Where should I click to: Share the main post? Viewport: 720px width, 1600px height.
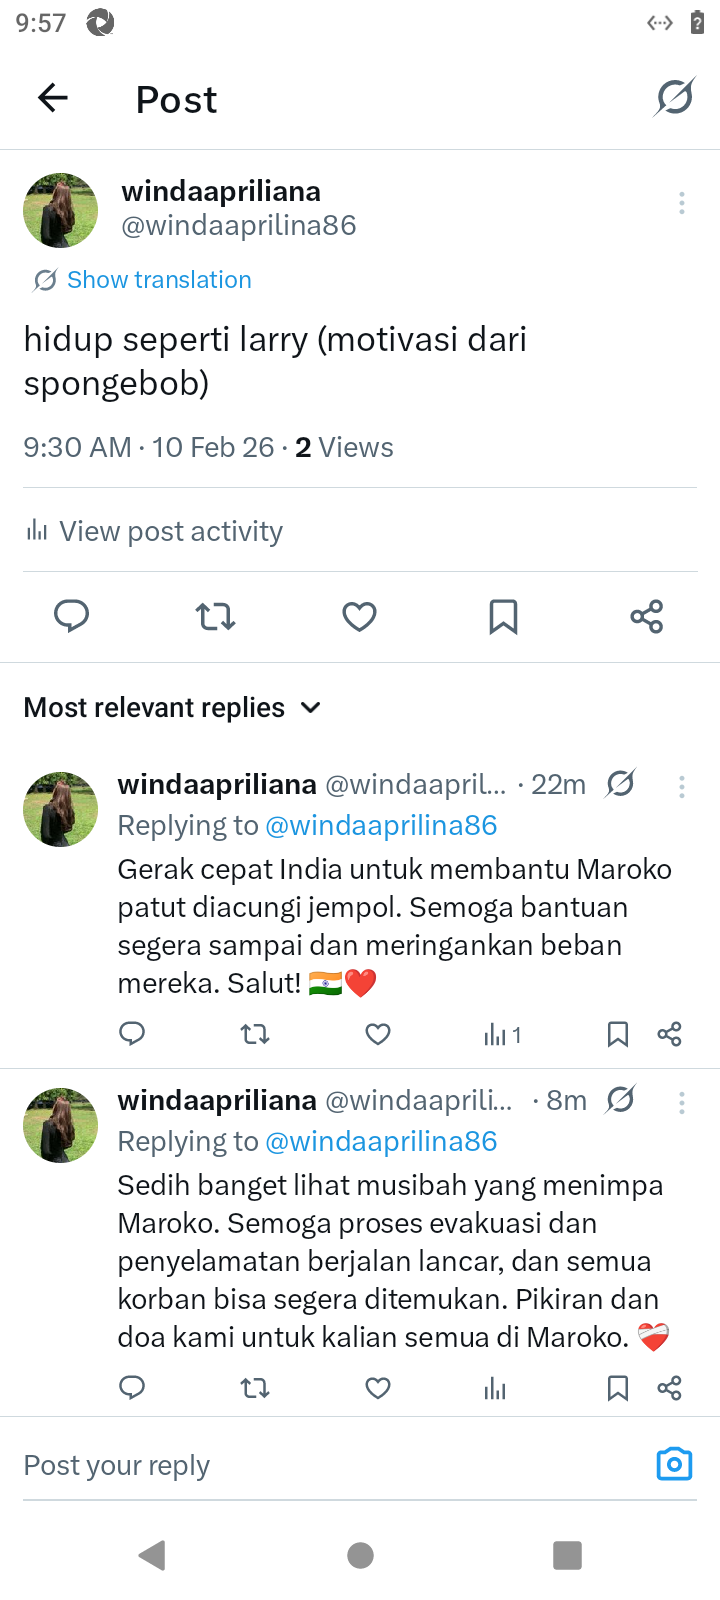click(647, 616)
